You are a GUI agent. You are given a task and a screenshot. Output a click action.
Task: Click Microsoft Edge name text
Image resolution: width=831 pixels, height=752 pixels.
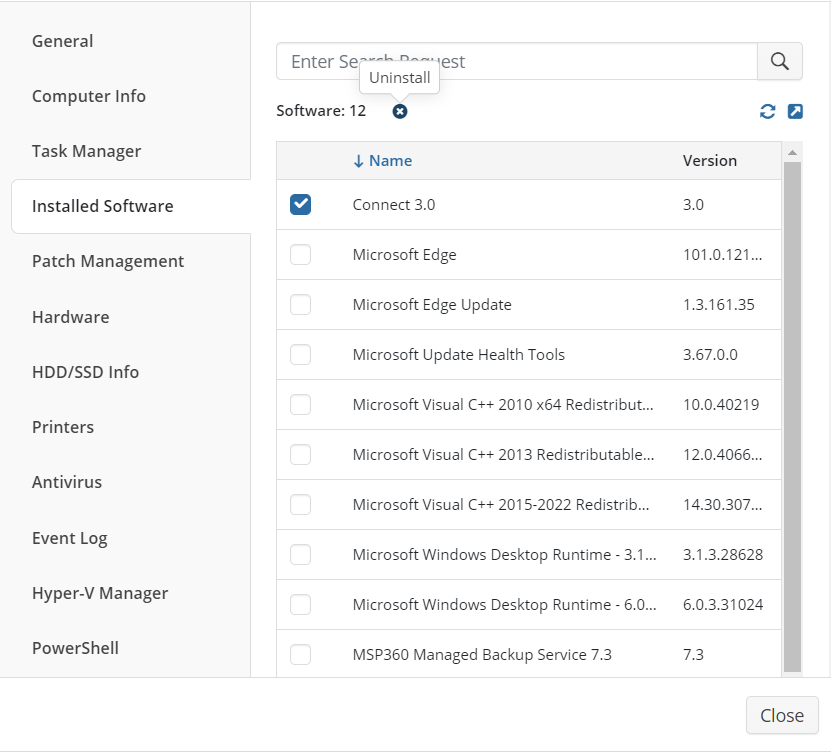[404, 255]
